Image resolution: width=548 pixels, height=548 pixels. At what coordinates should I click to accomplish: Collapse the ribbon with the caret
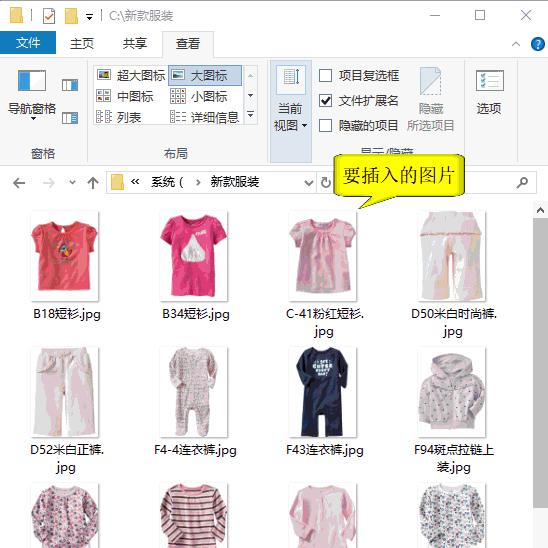point(516,44)
